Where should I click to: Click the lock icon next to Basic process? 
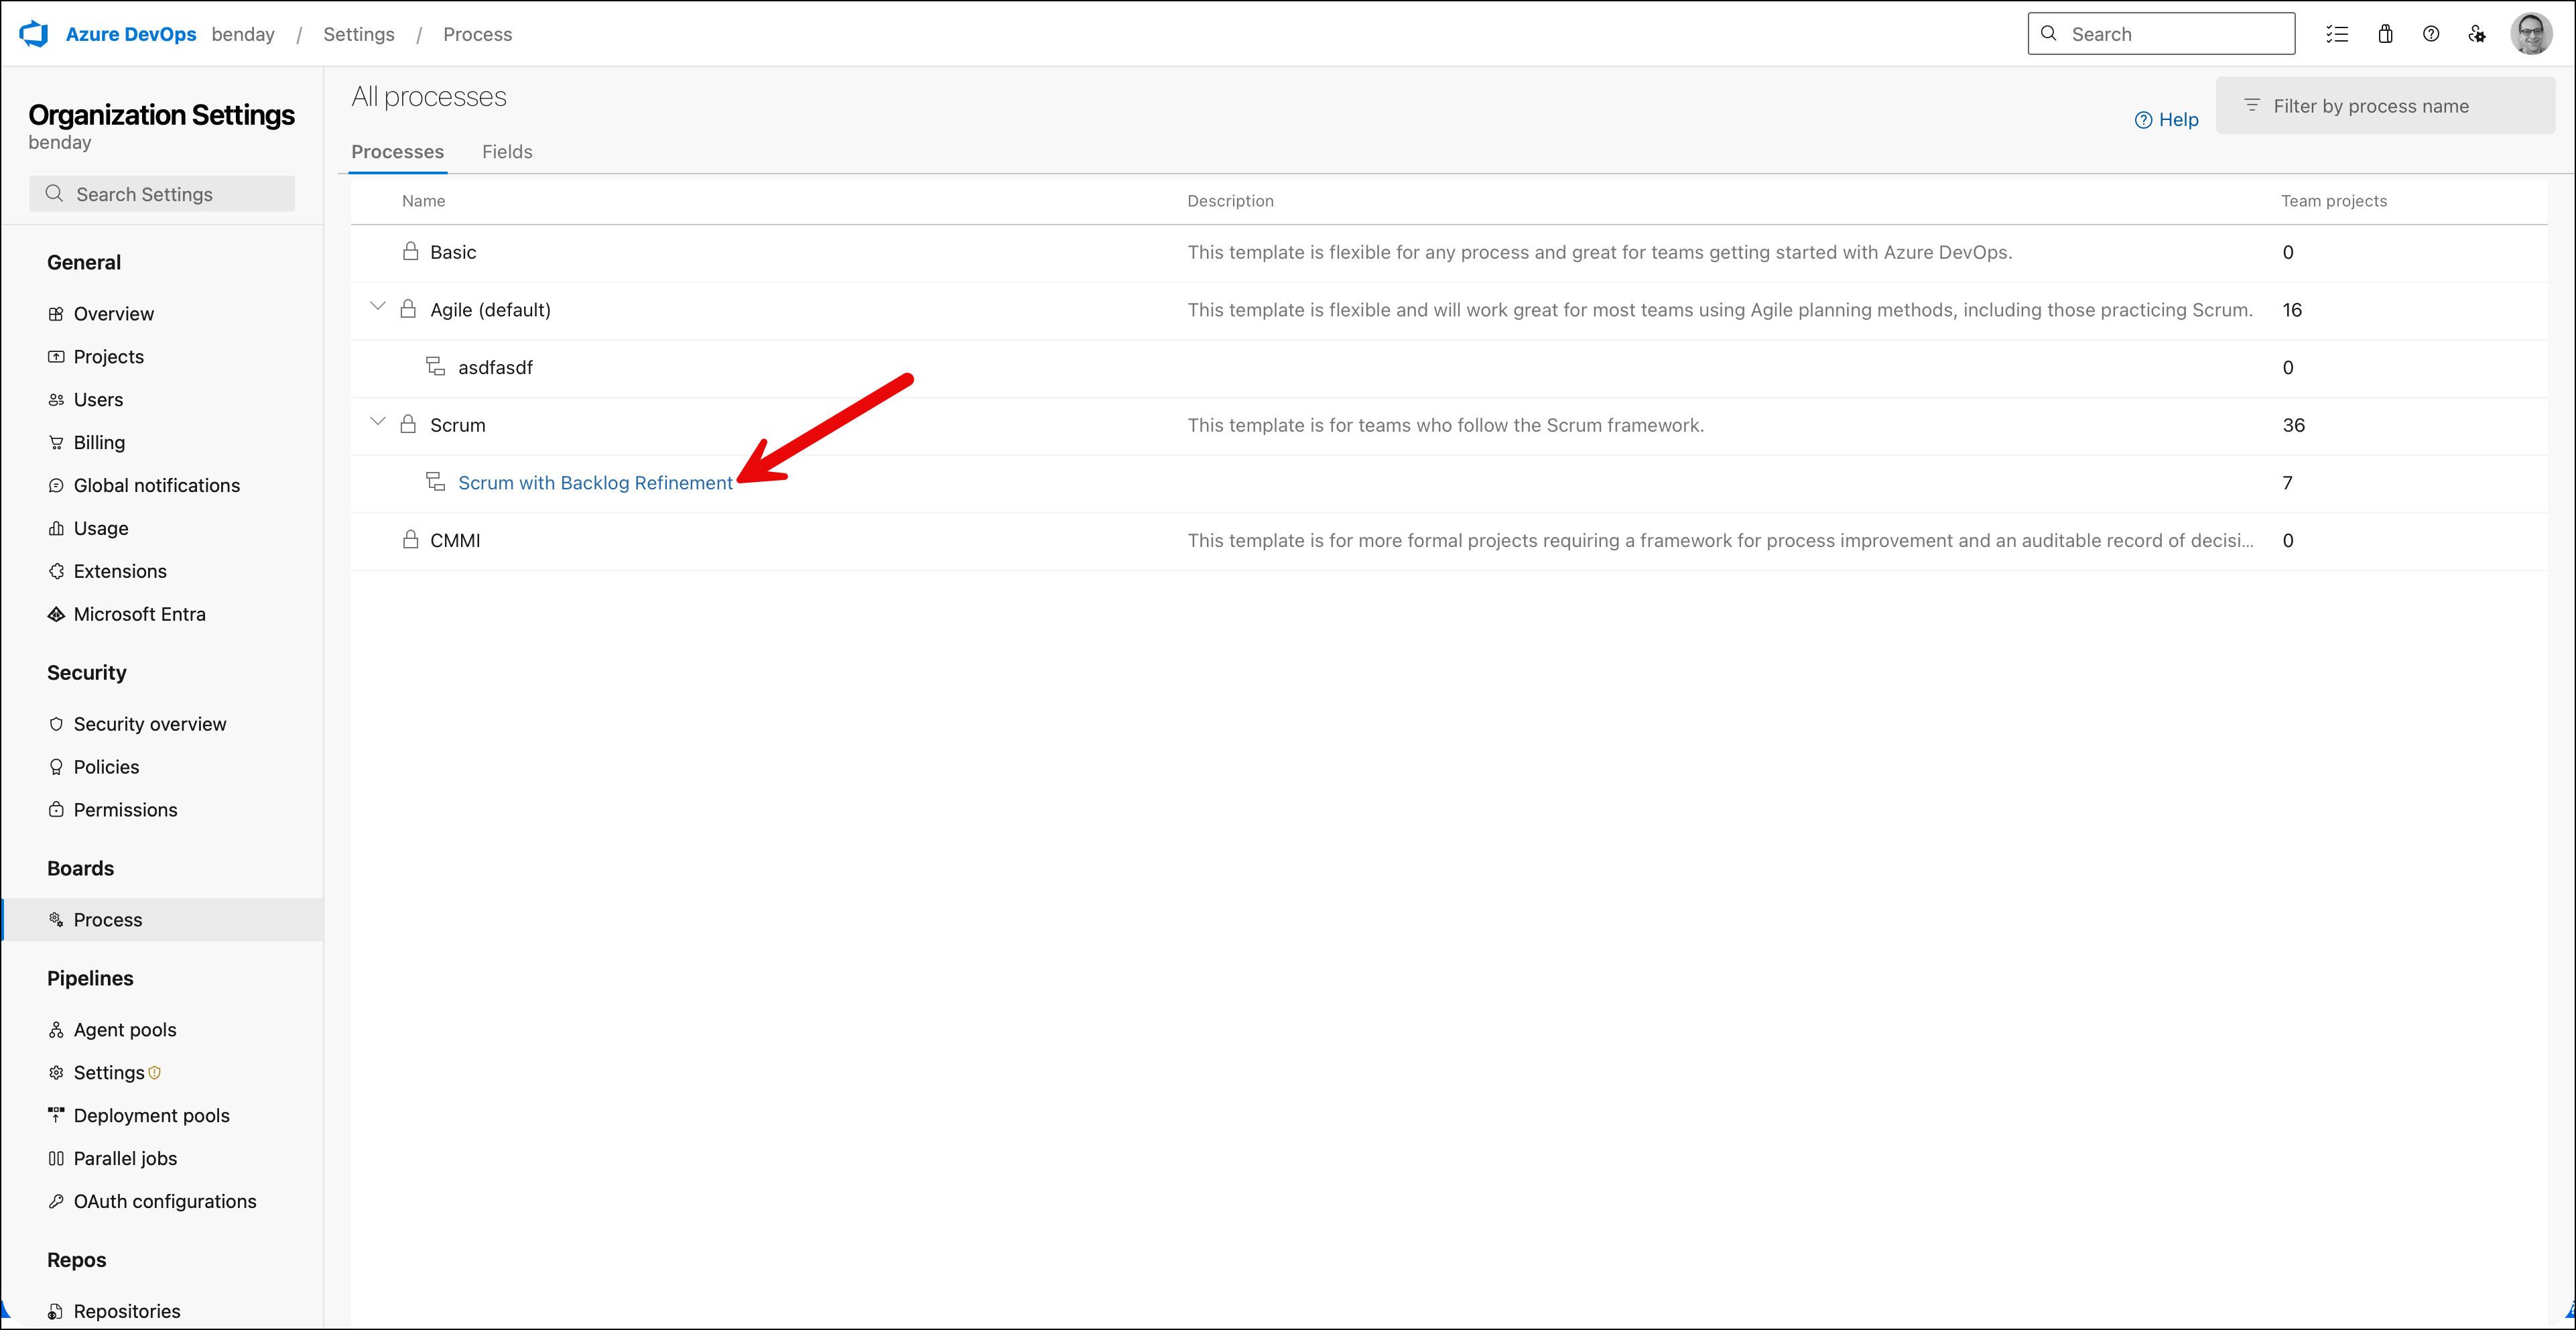(410, 251)
